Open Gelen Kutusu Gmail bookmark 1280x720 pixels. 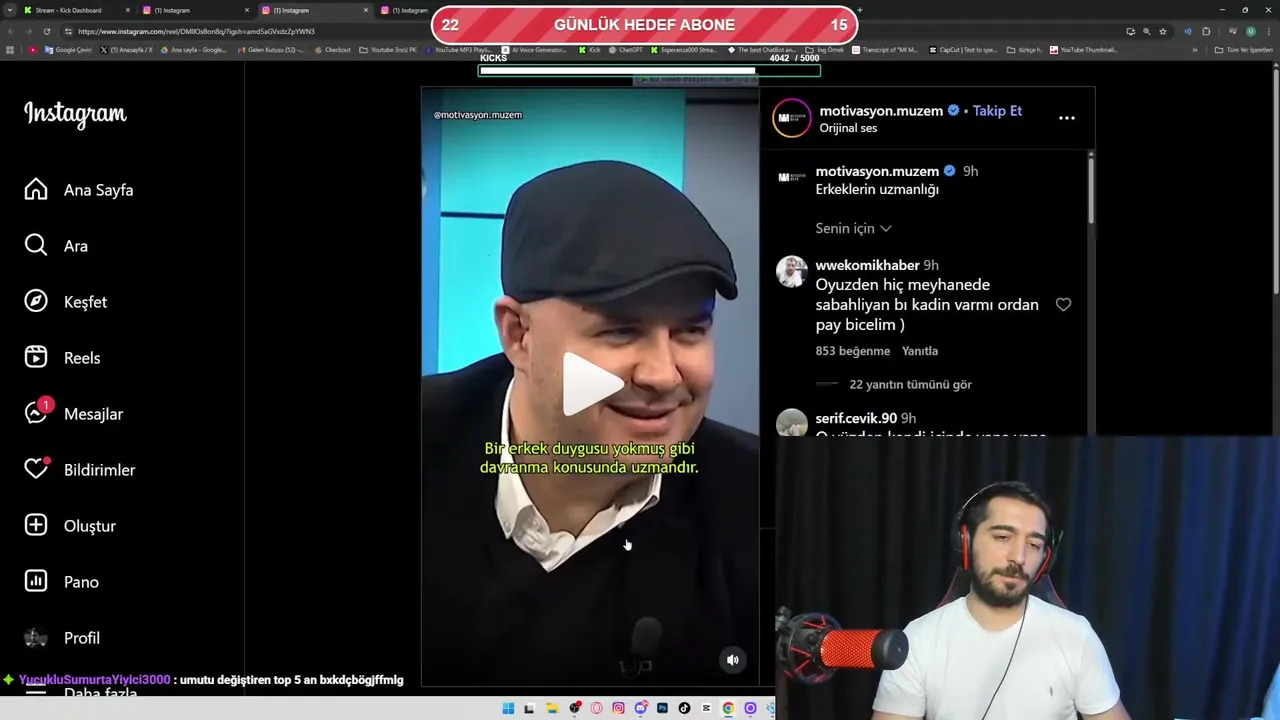pyautogui.click(x=271, y=50)
